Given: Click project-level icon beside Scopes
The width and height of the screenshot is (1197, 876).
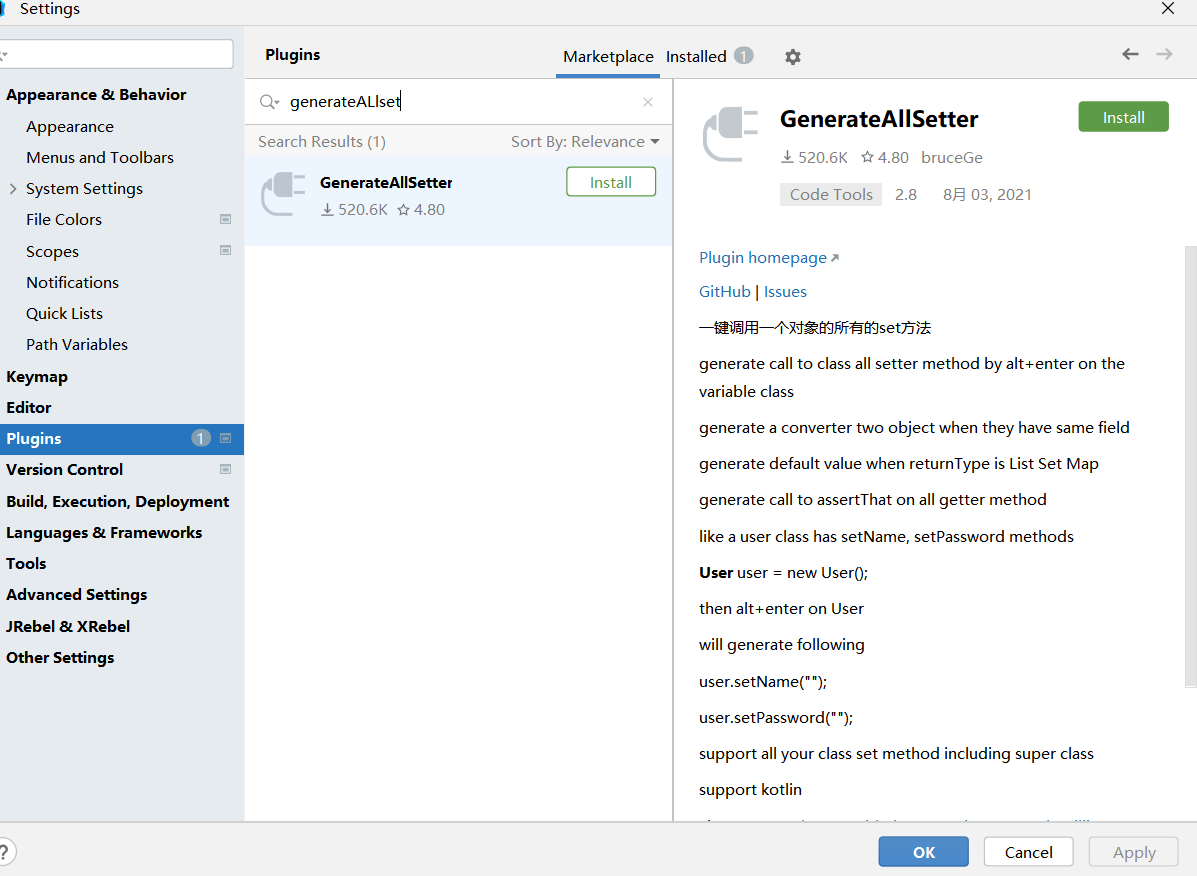Looking at the screenshot, I should coord(225,250).
